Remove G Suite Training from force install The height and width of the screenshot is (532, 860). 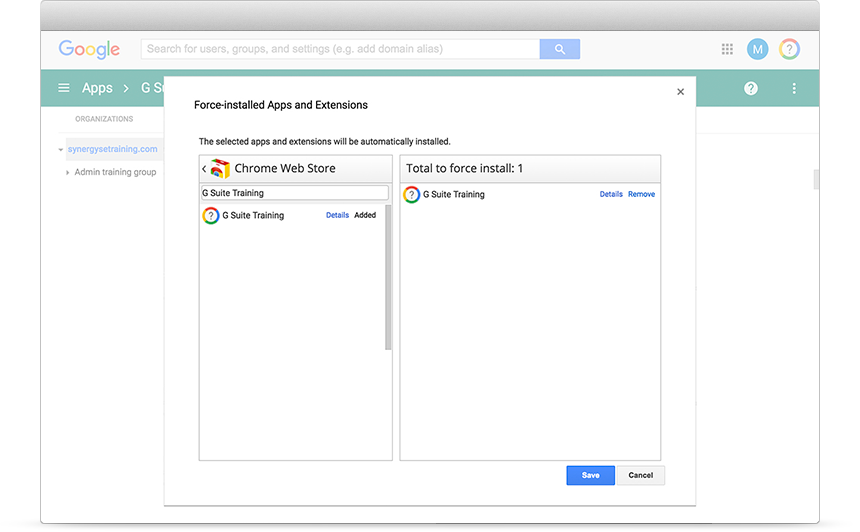pos(641,194)
